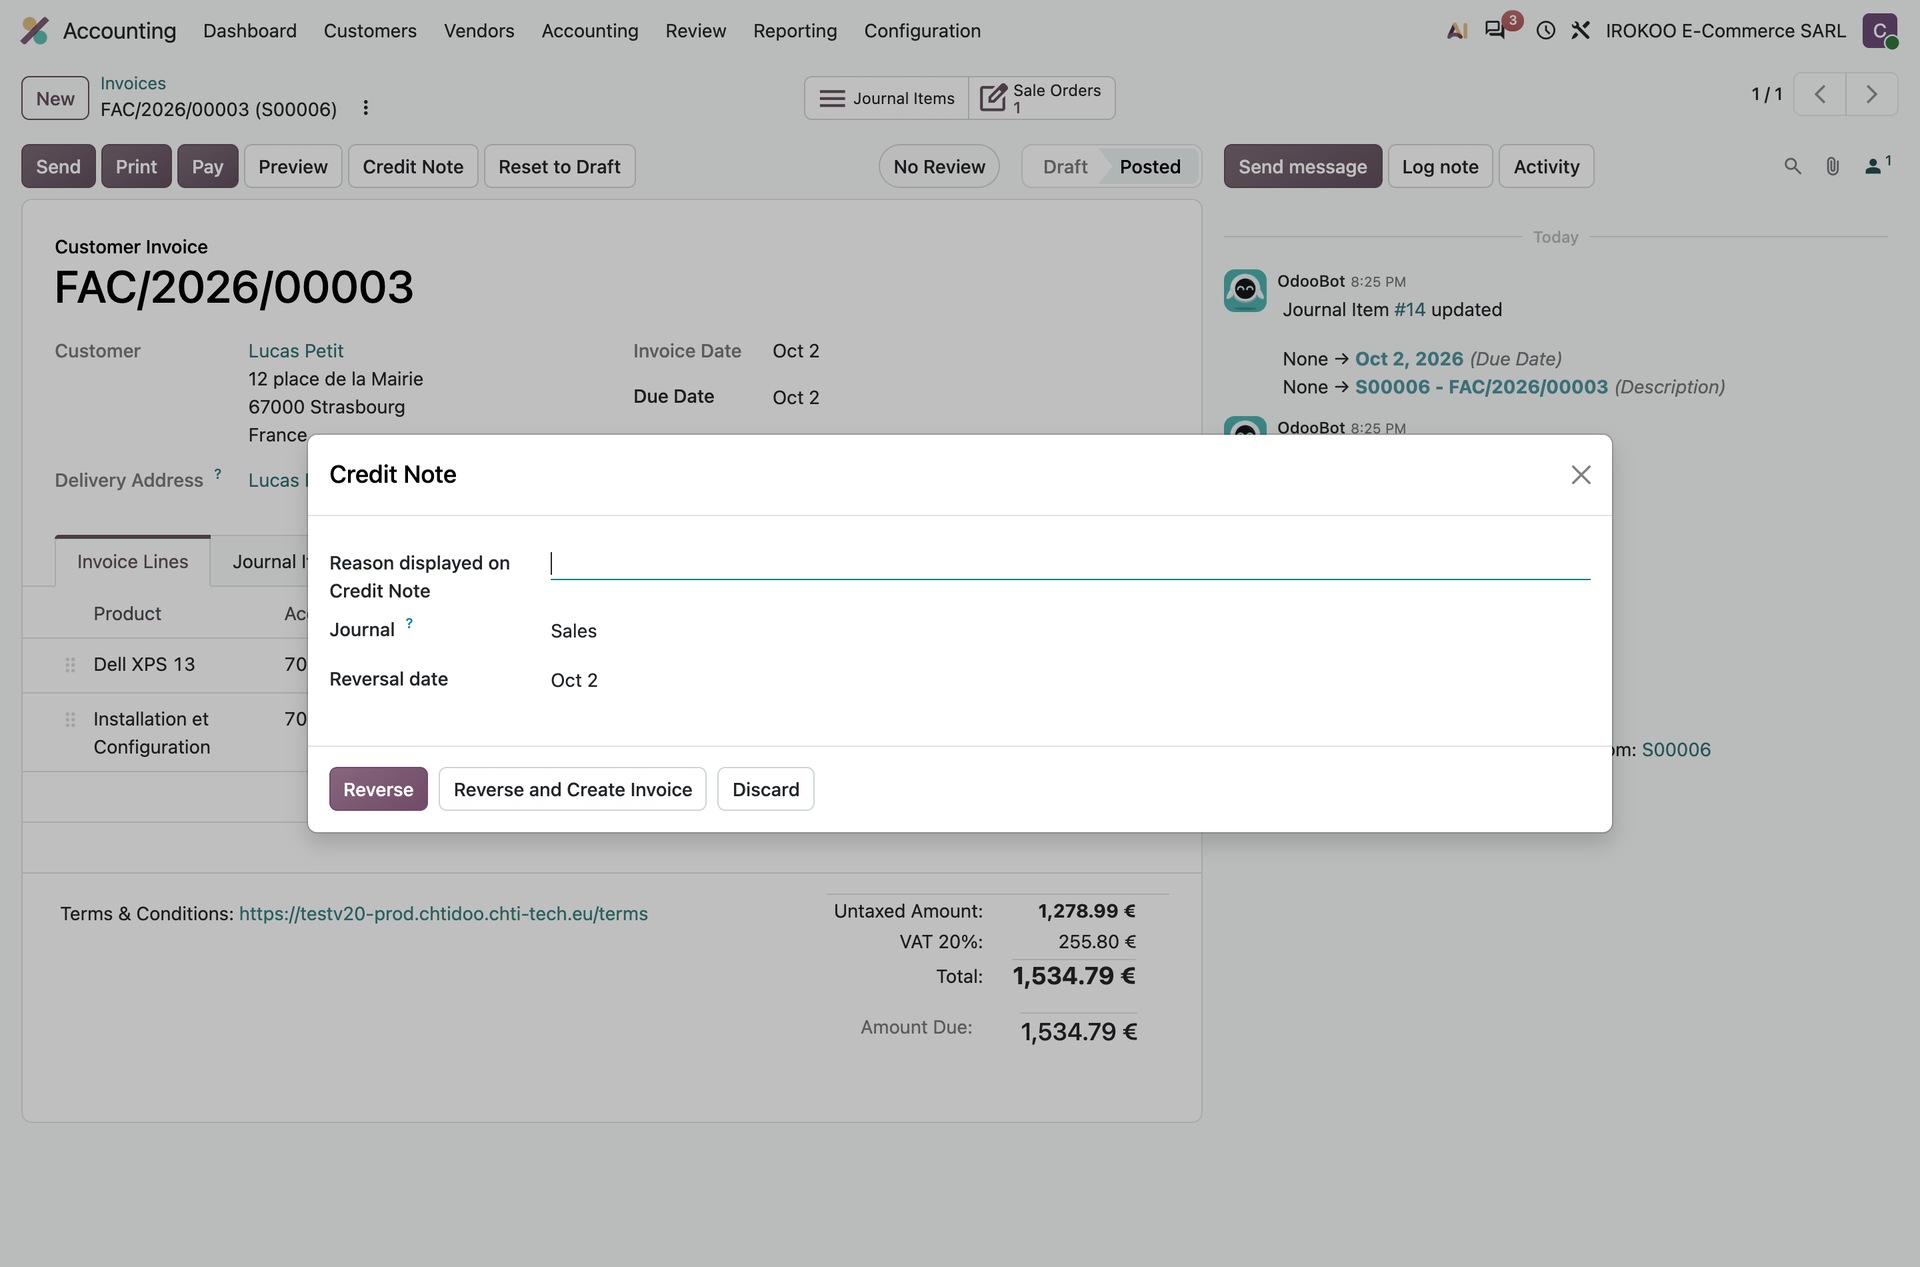Grab the Dell XPS 13 row handle
The image size is (1920, 1267).
(x=70, y=665)
